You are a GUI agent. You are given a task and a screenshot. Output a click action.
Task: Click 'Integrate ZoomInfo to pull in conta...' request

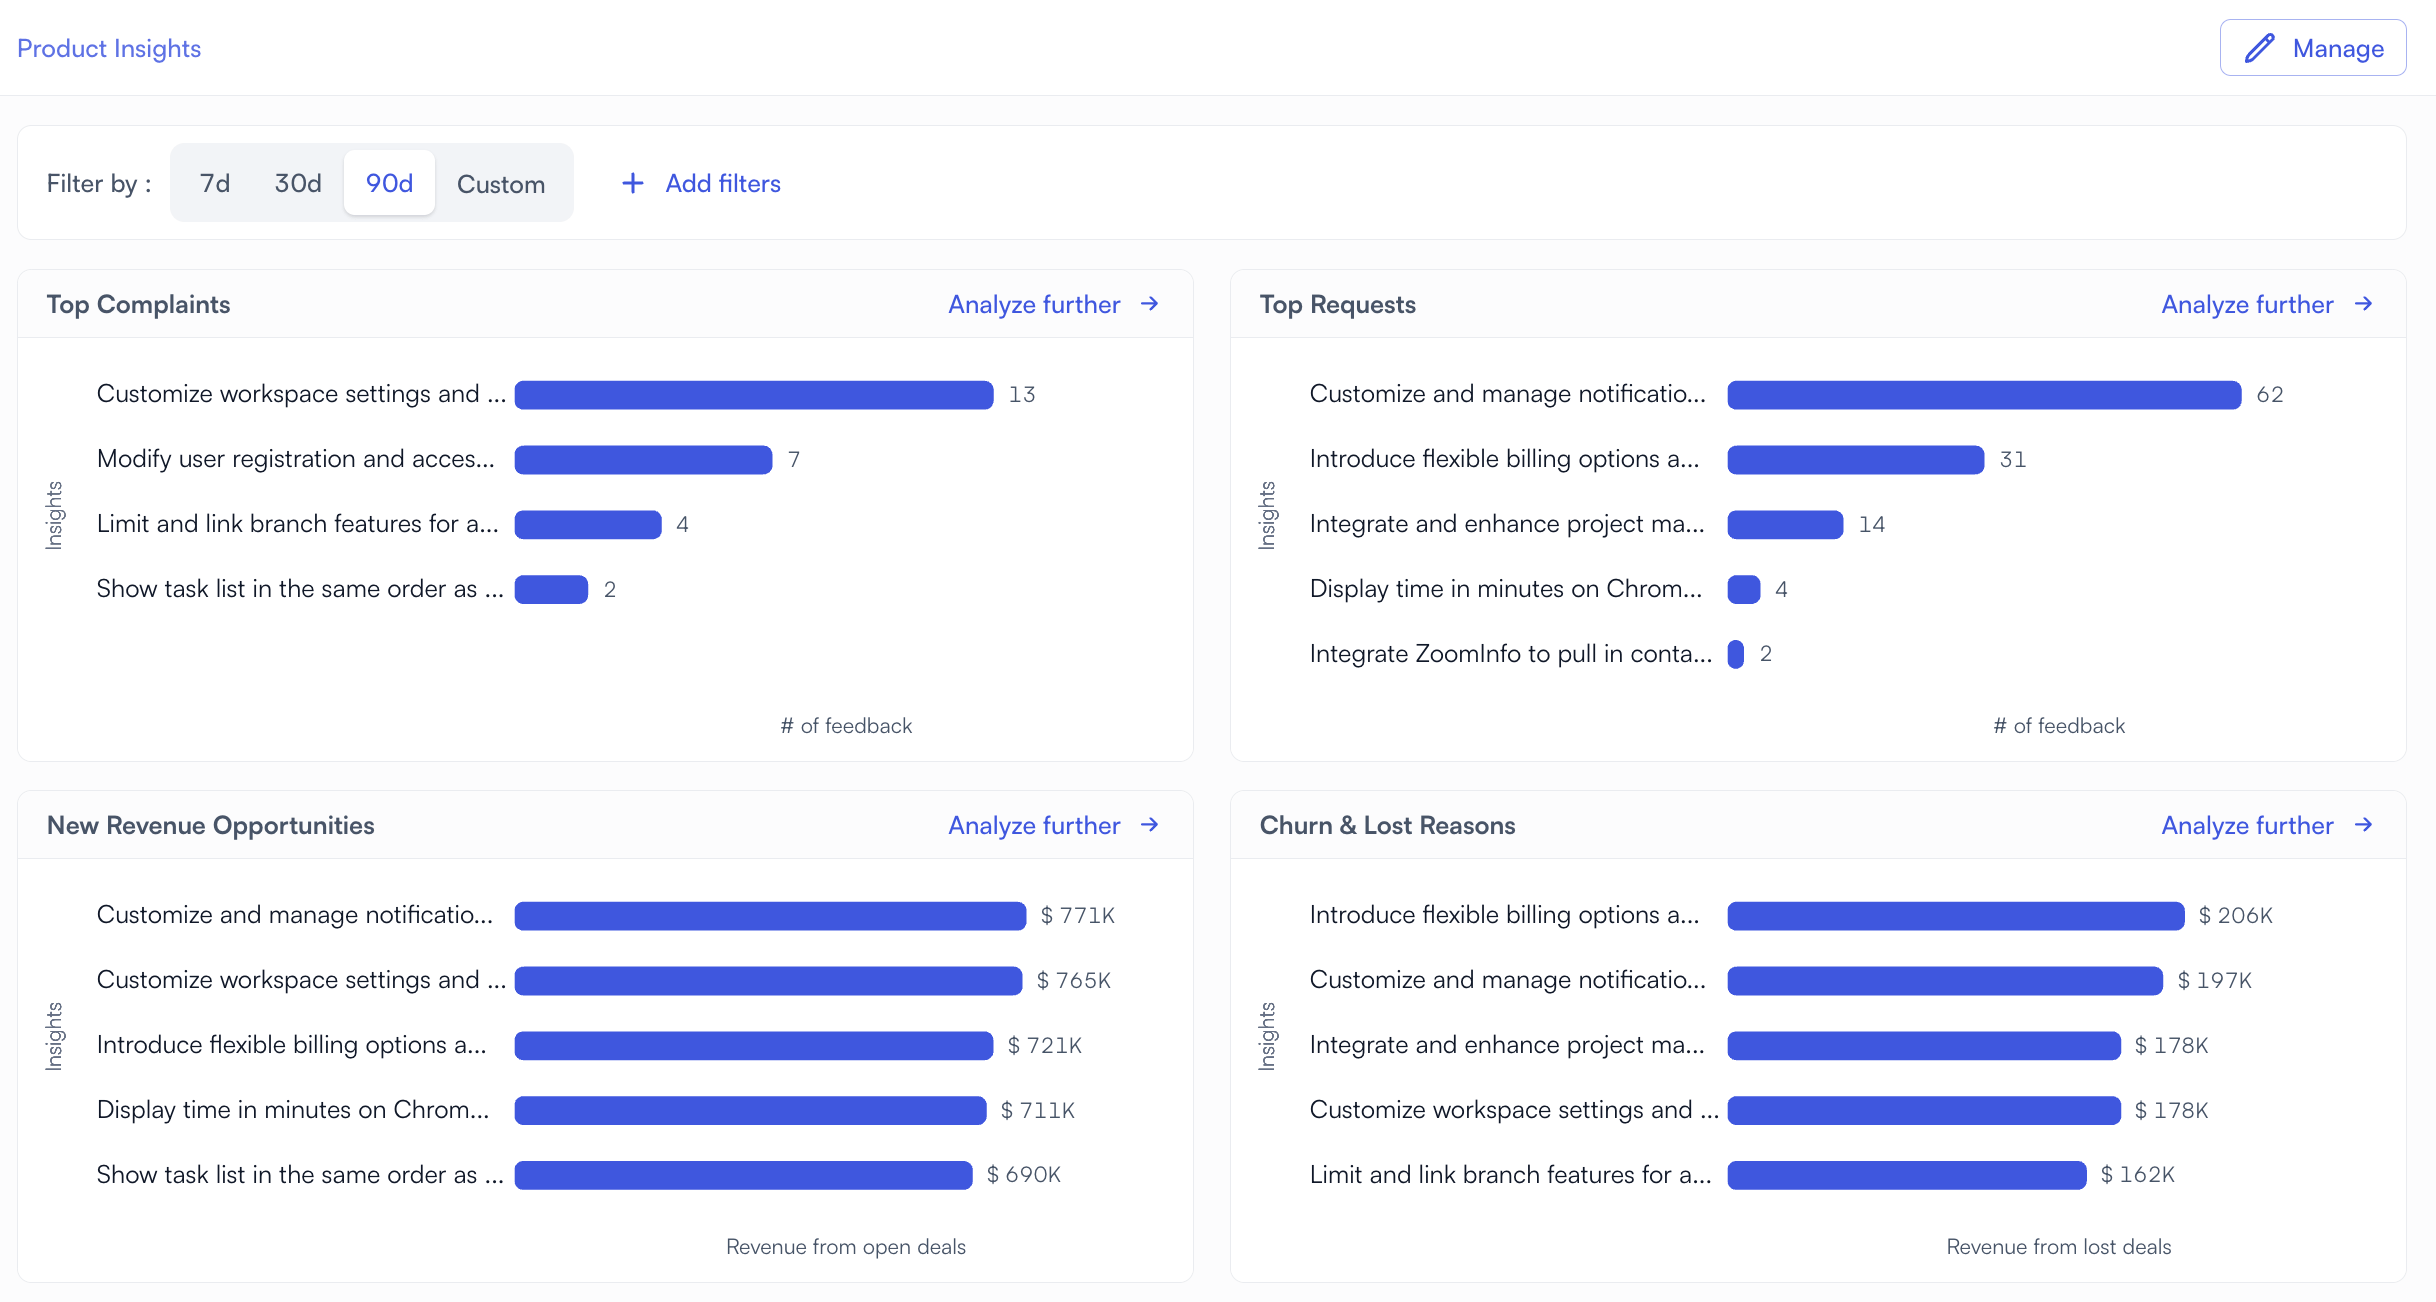pyautogui.click(x=1511, y=653)
